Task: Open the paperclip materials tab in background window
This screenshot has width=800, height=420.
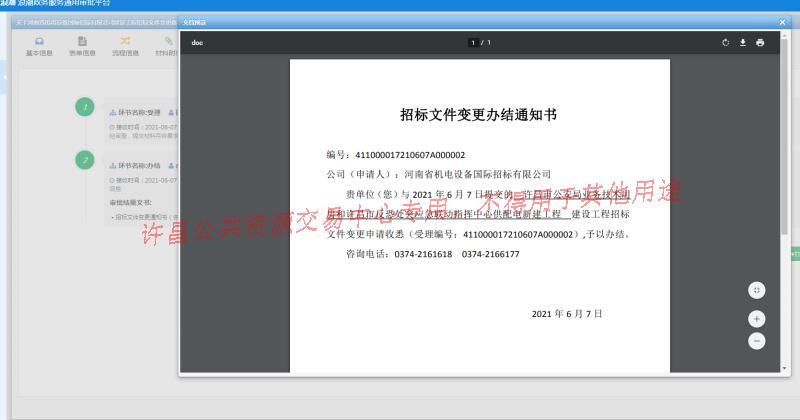Action: pos(167,46)
